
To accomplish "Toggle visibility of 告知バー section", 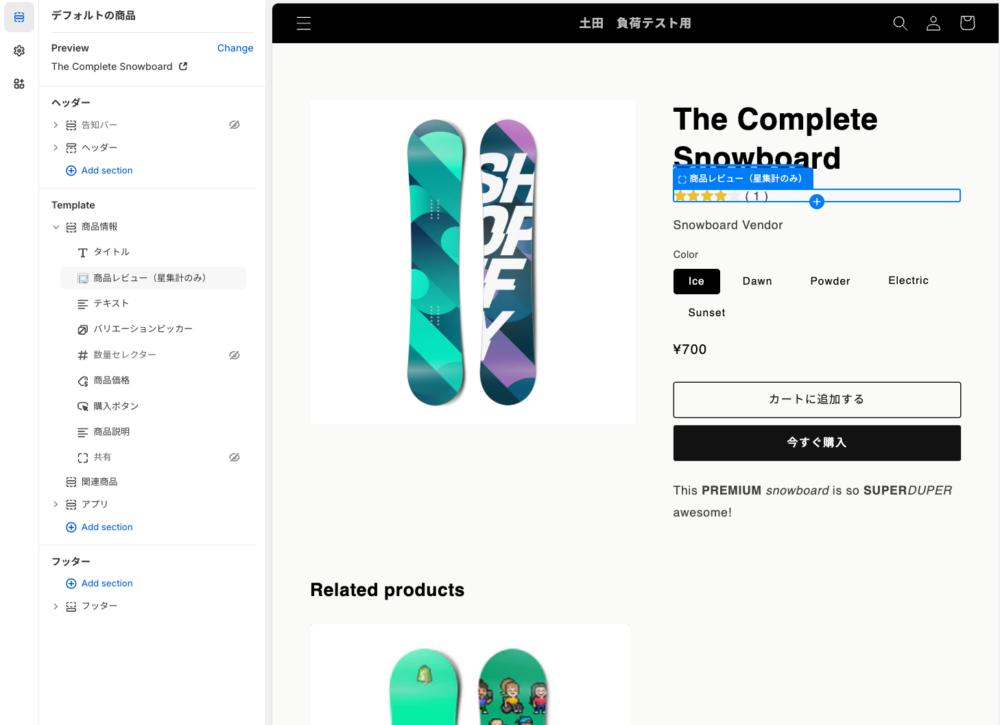I will pyautogui.click(x=234, y=125).
